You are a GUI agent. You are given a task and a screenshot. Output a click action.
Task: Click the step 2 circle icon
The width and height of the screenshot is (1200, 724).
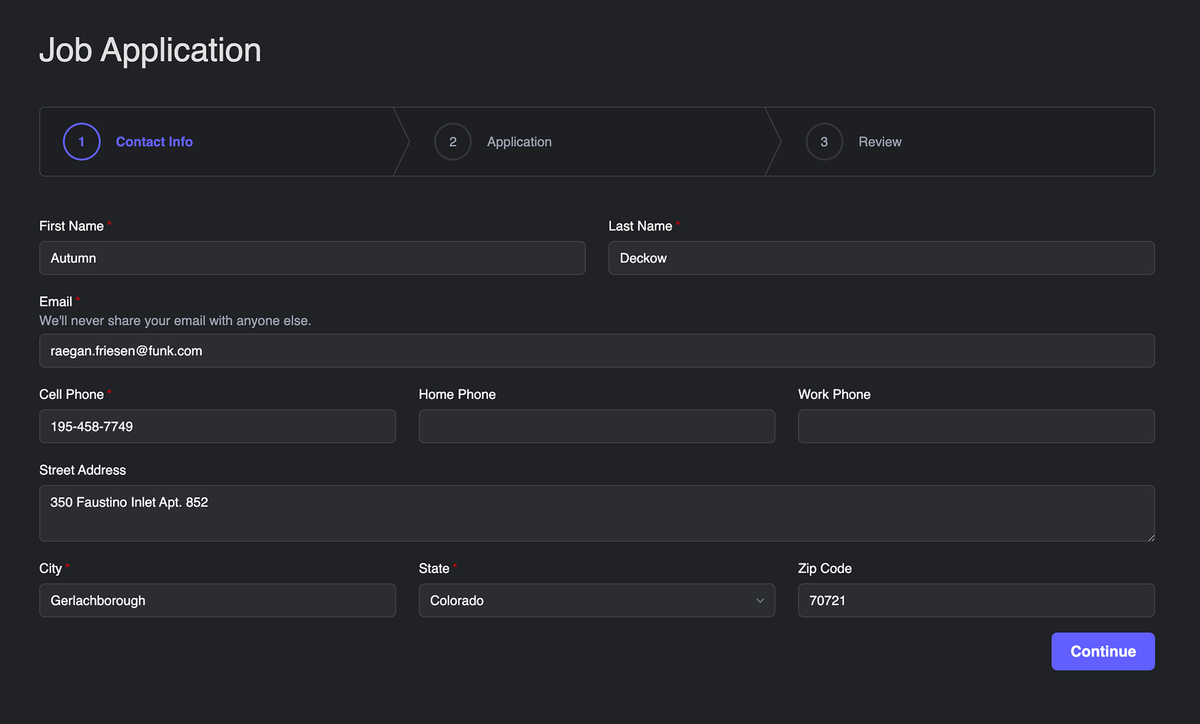click(453, 142)
